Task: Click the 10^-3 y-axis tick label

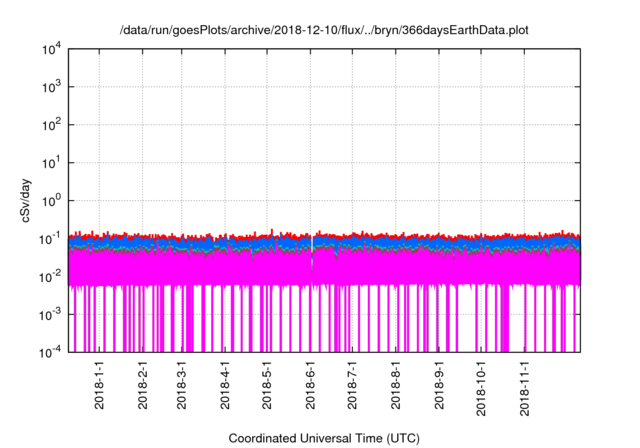Action: click(50, 315)
